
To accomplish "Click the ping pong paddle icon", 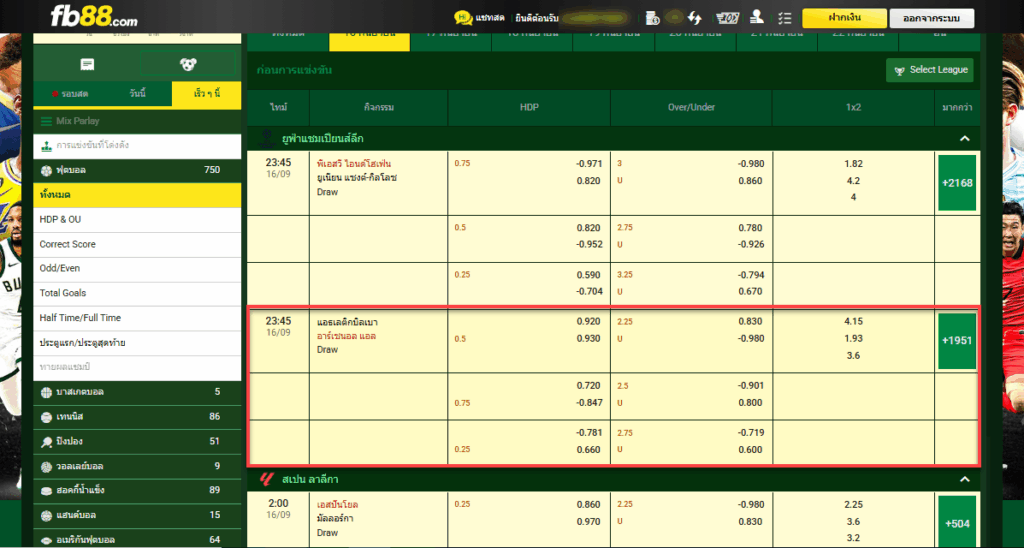I will (x=46, y=442).
